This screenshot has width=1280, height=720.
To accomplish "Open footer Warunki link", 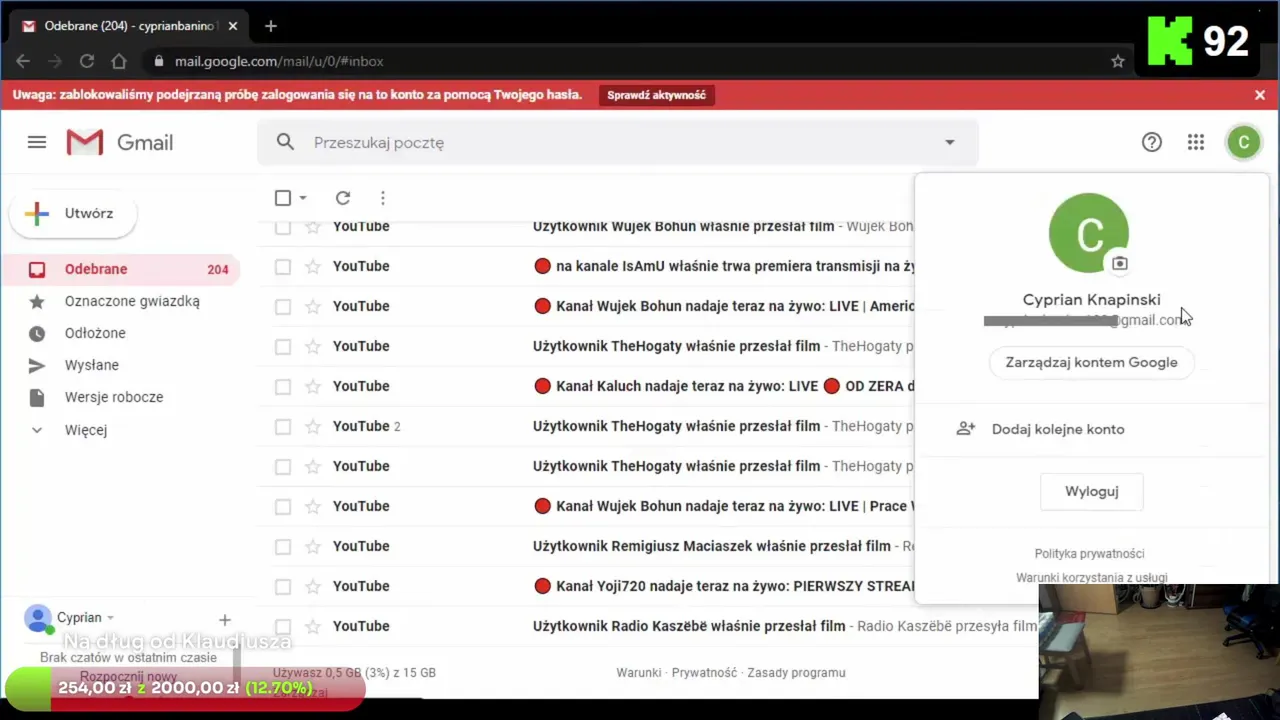I will (x=639, y=673).
